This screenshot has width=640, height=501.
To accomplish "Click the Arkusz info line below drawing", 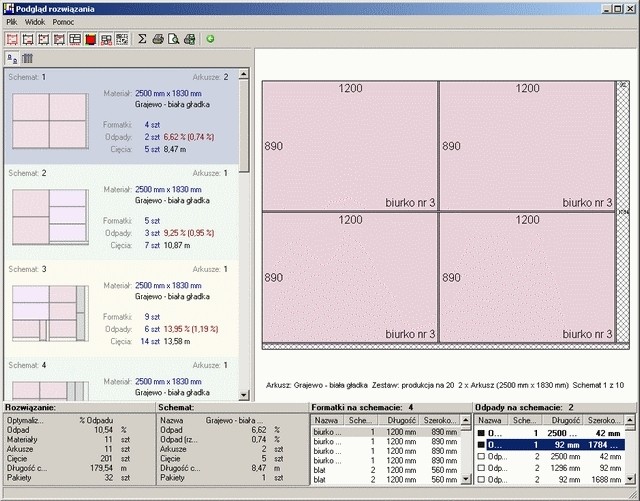I will click(445, 385).
